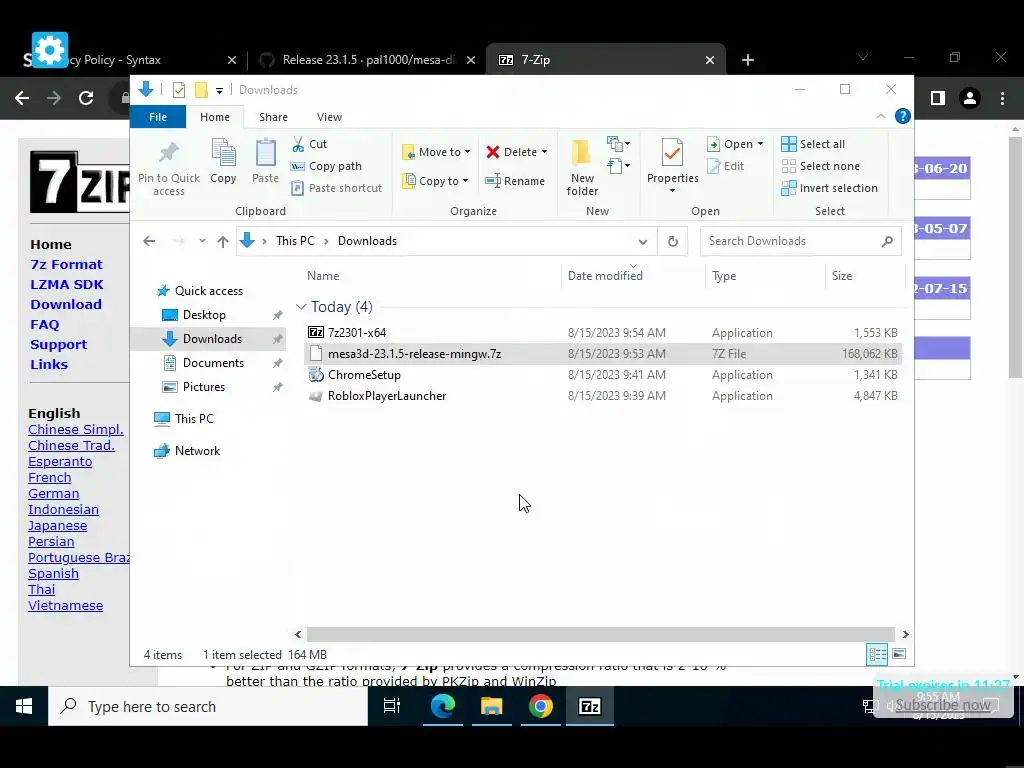Expand the Open button dropdown arrow
The height and width of the screenshot is (768, 1024).
coord(760,144)
